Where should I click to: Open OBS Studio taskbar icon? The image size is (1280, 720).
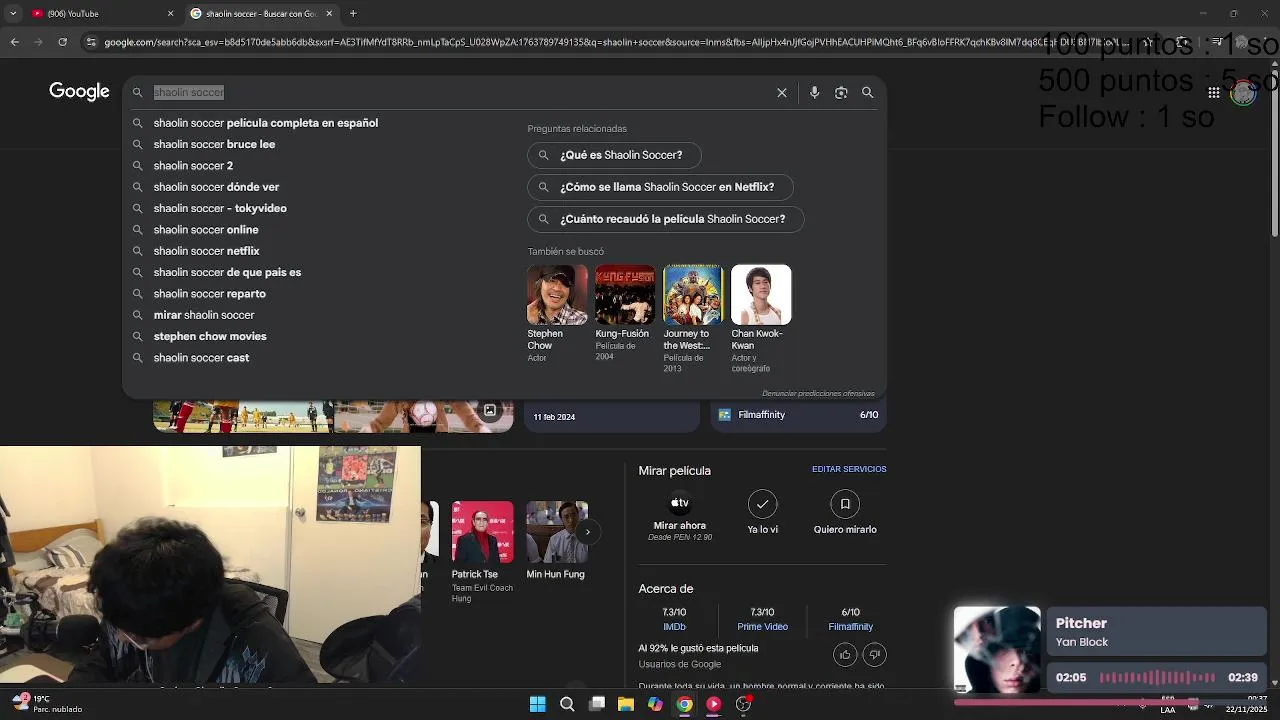(743, 704)
